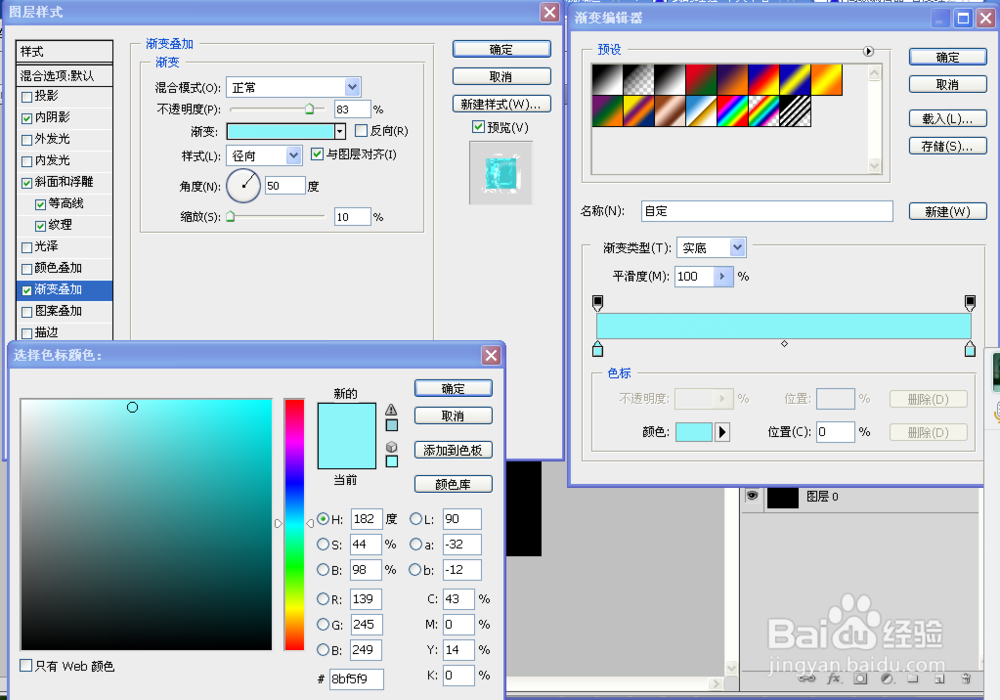Open the gradient 样式 (径向) dropdown

tap(263, 155)
